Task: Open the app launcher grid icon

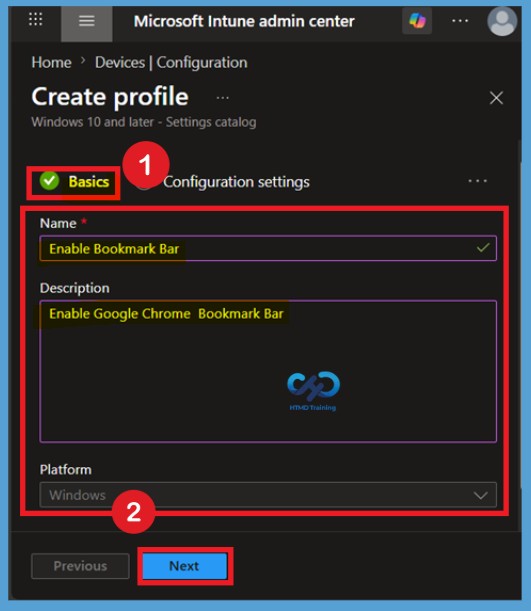Action: (35, 19)
